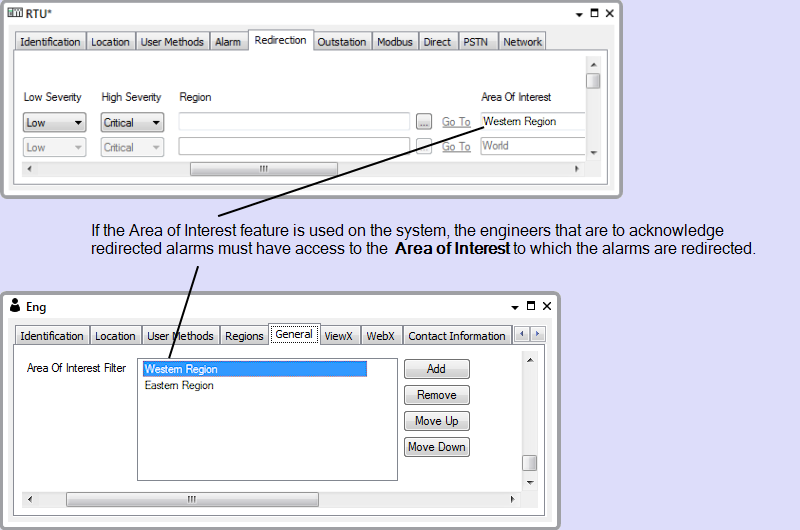Image resolution: width=800 pixels, height=530 pixels.
Task: Click the Add button
Action: (x=436, y=369)
